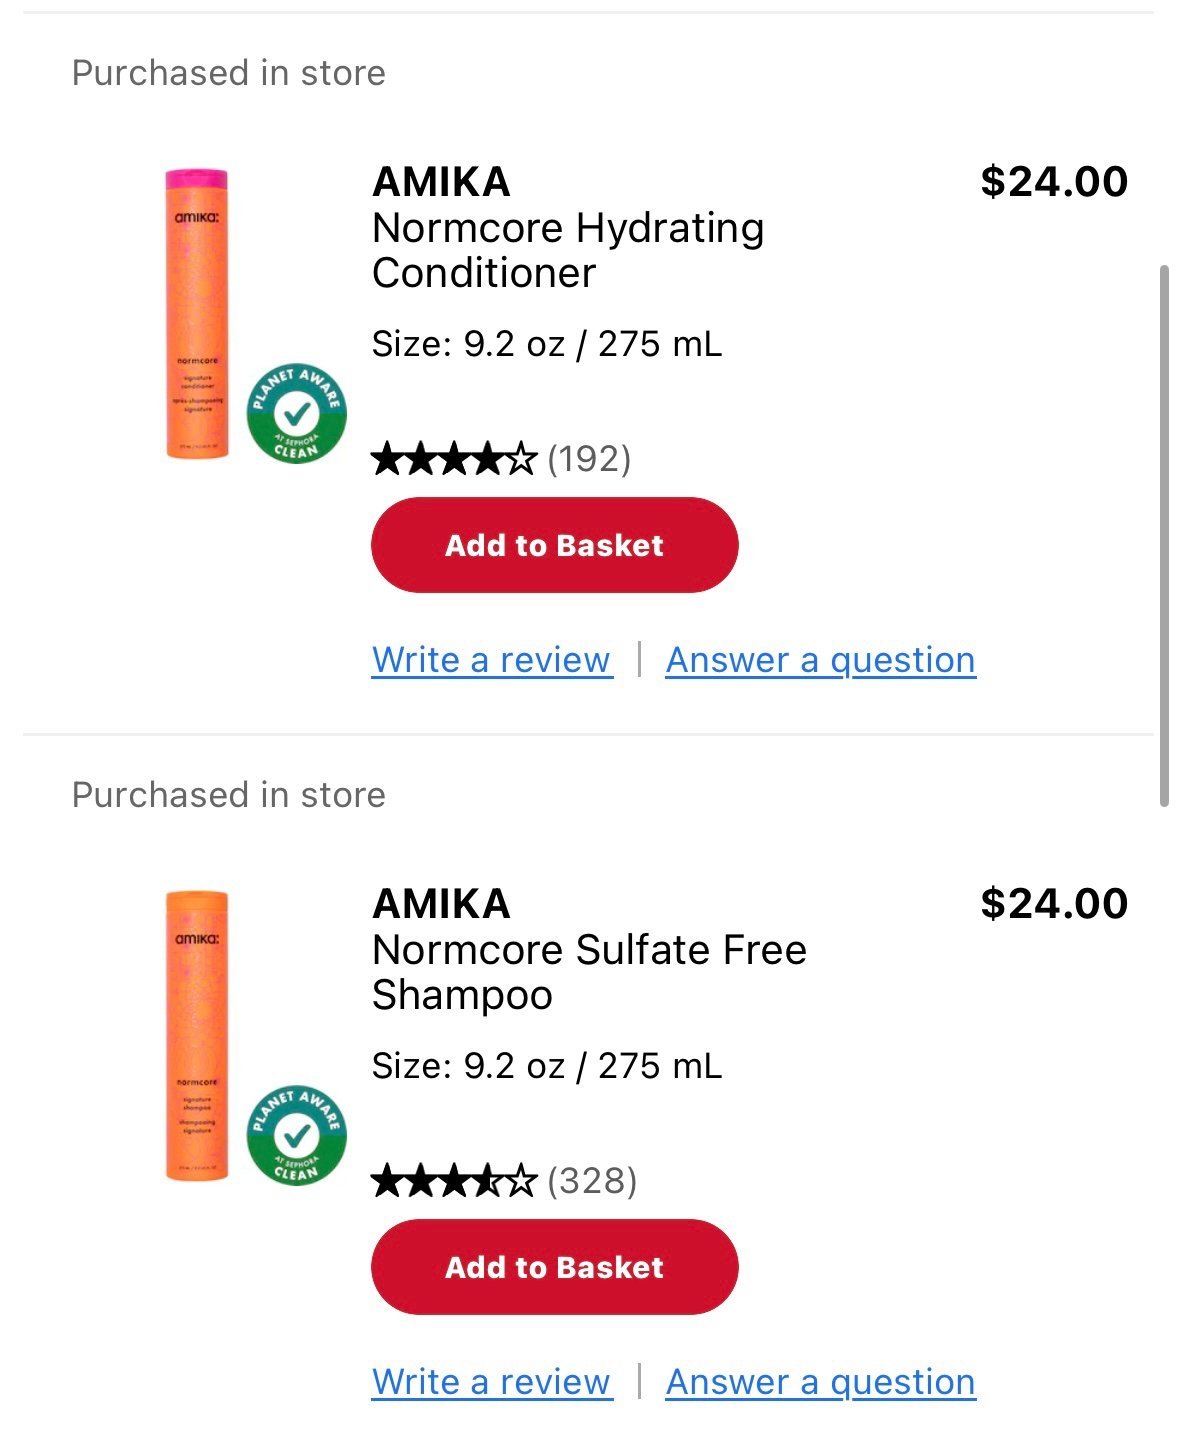Screen dimensions: 1178x1451
Task: Open the Normcore Hydrating Conditioner product image
Action: (x=197, y=314)
